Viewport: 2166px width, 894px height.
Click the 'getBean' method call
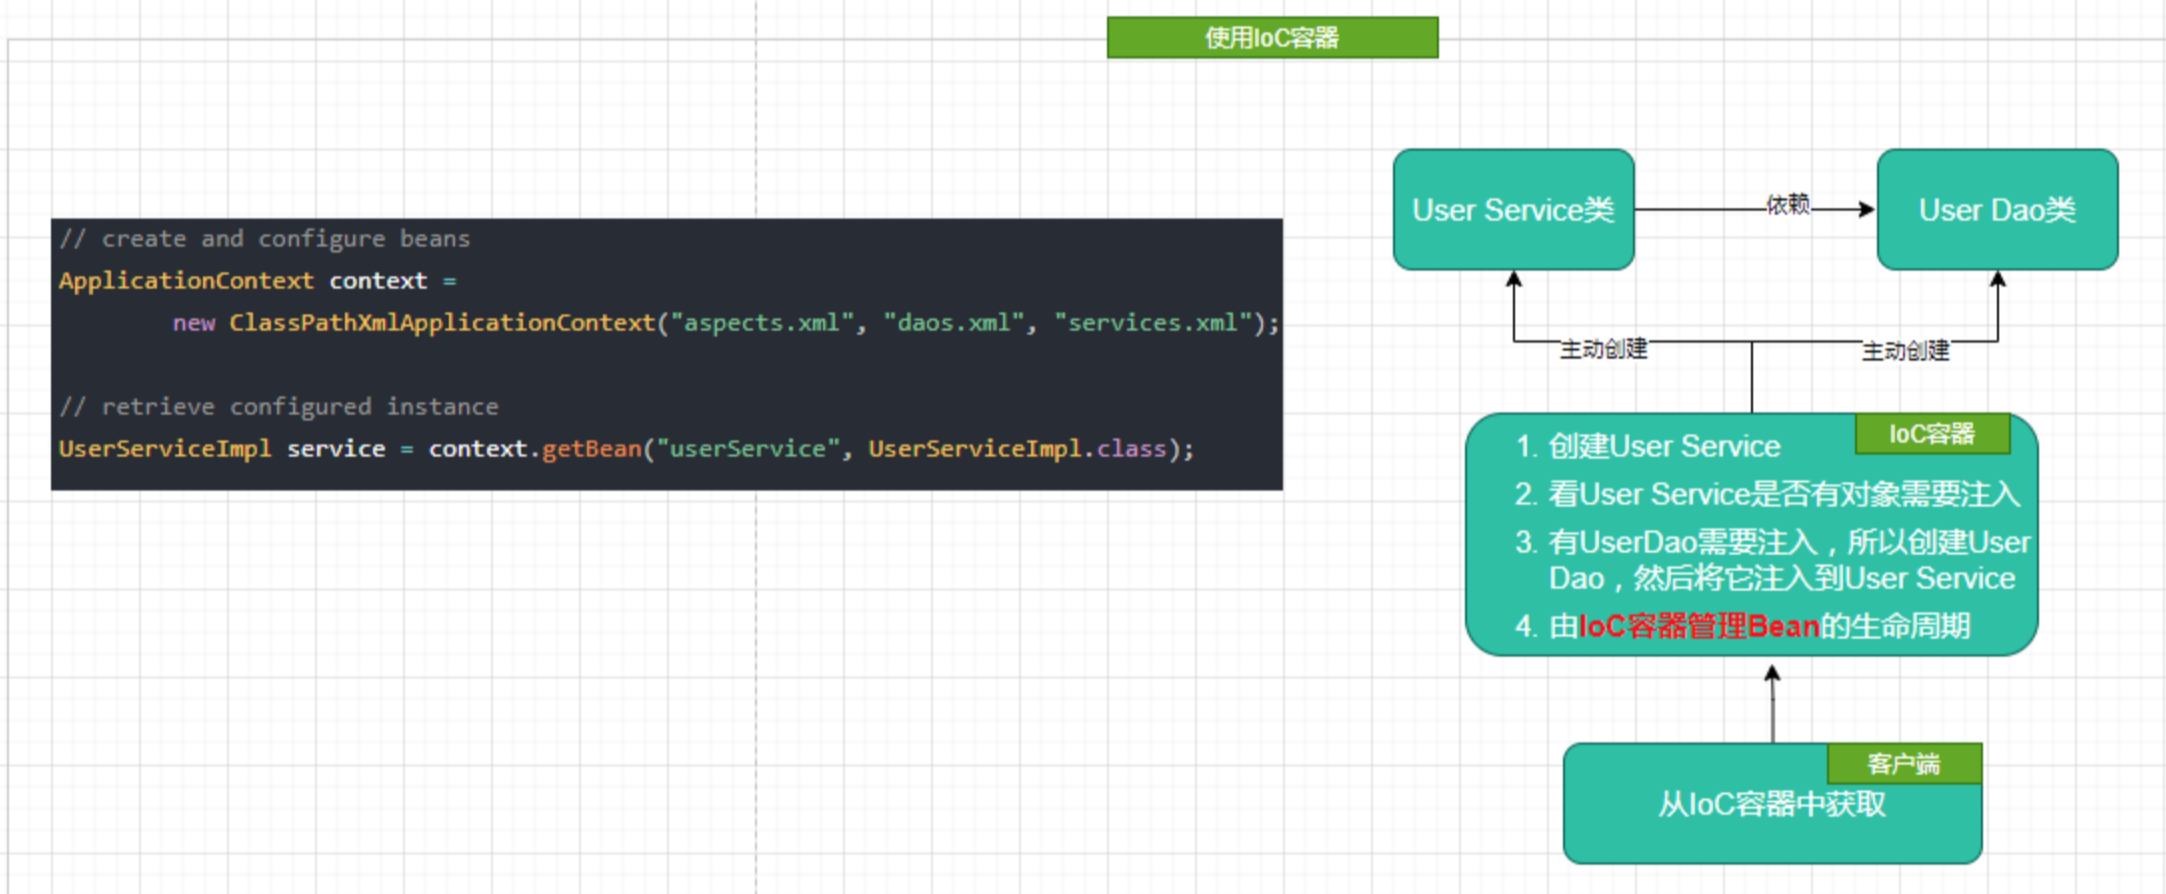pyautogui.click(x=591, y=449)
